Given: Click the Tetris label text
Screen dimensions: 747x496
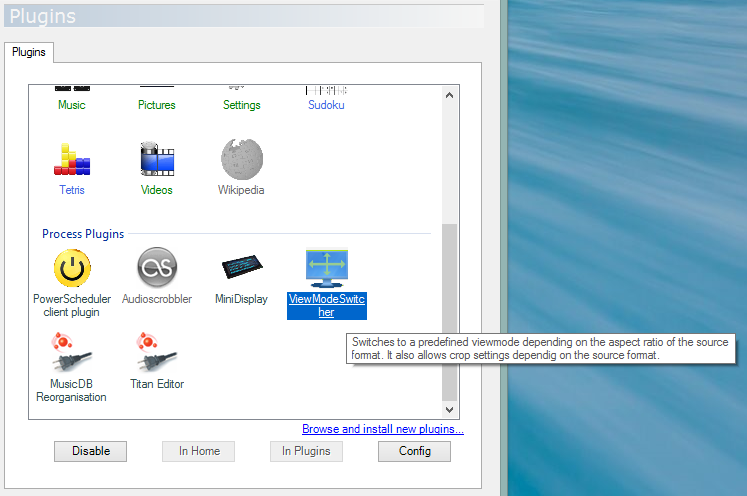Looking at the screenshot, I should point(72,190).
